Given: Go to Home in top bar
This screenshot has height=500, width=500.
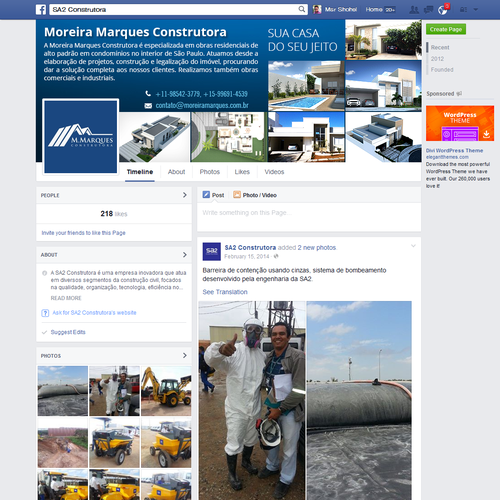Looking at the screenshot, I should [x=374, y=9].
